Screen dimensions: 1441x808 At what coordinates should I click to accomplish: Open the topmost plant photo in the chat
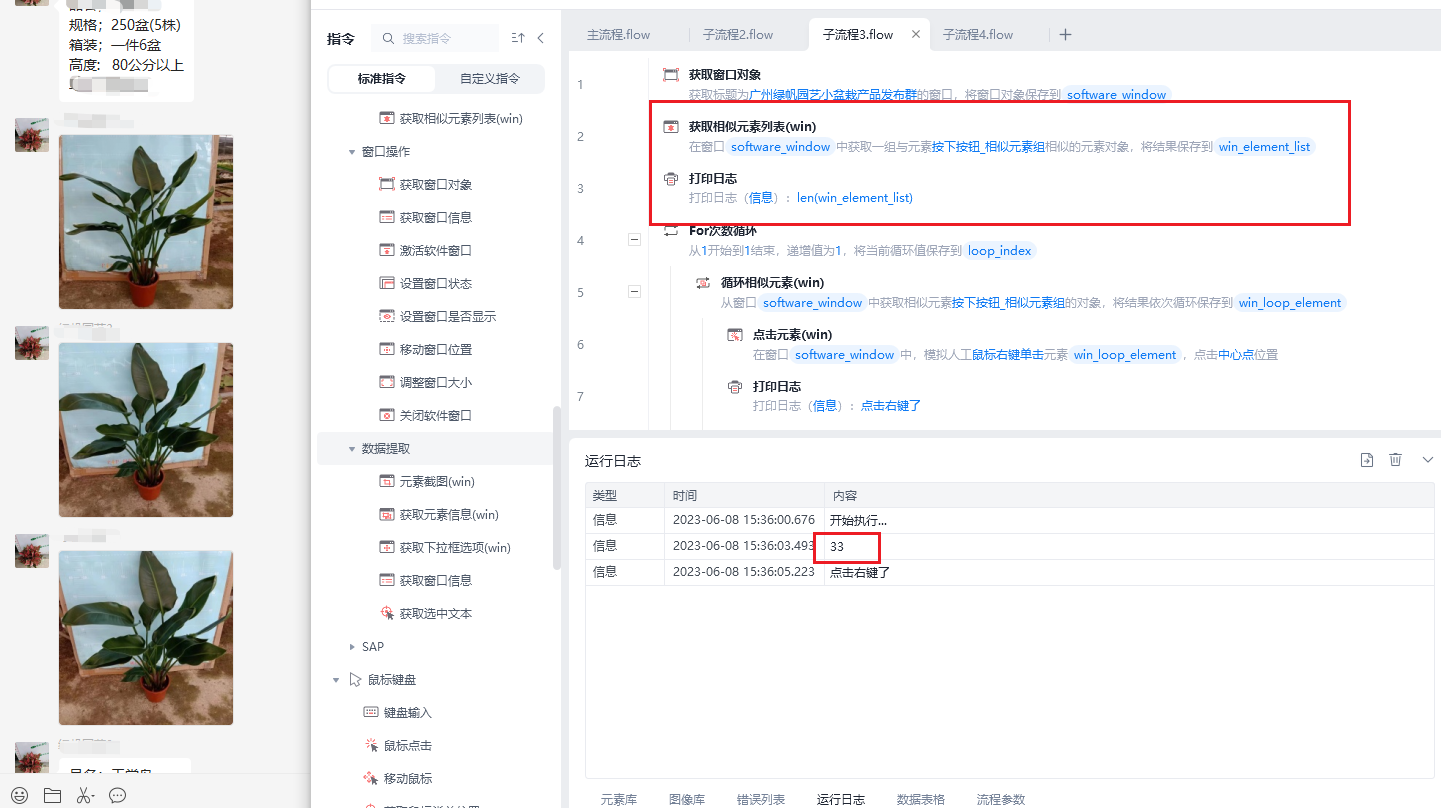tap(146, 222)
